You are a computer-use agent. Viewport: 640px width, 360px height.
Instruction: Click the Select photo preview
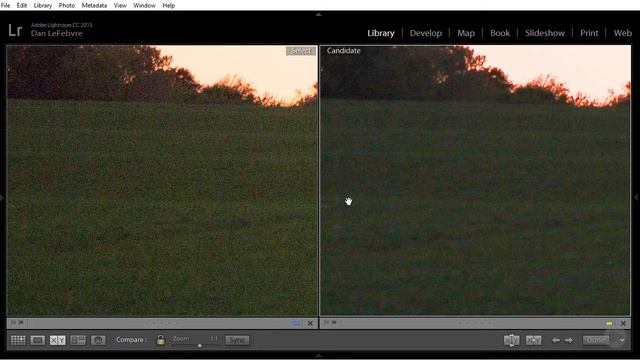162,180
